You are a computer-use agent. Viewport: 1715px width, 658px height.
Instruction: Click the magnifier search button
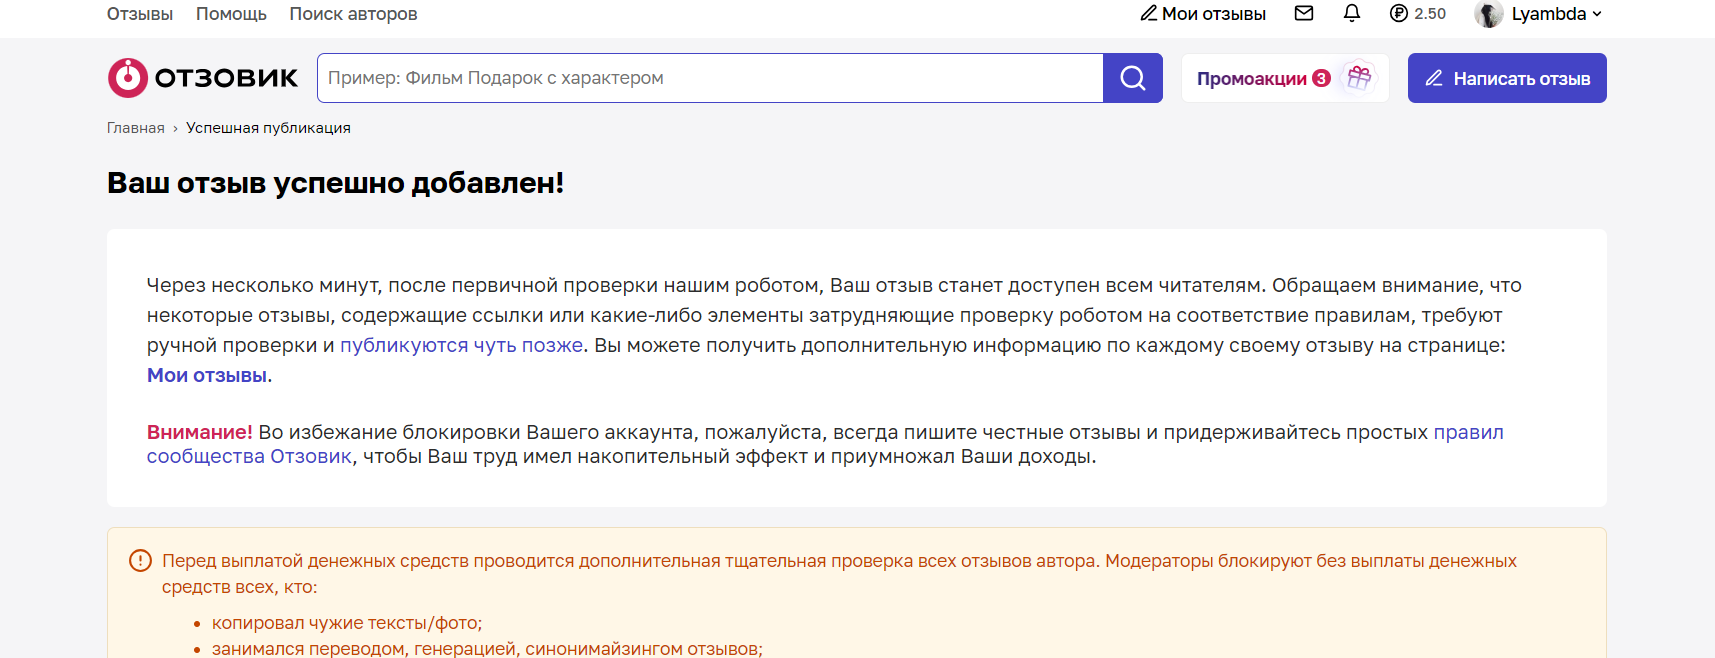coord(1133,78)
